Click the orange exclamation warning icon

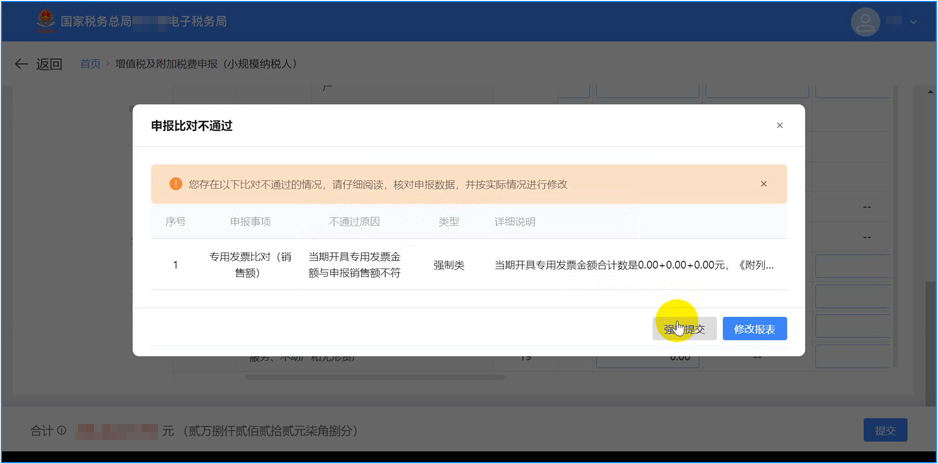175,184
